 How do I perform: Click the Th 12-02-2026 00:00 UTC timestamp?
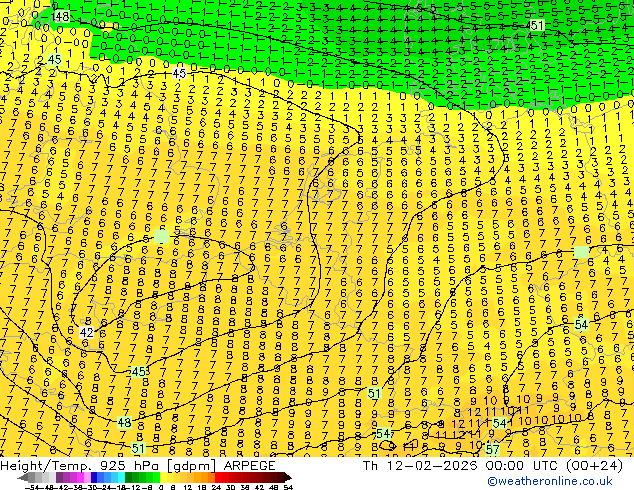[492, 466]
